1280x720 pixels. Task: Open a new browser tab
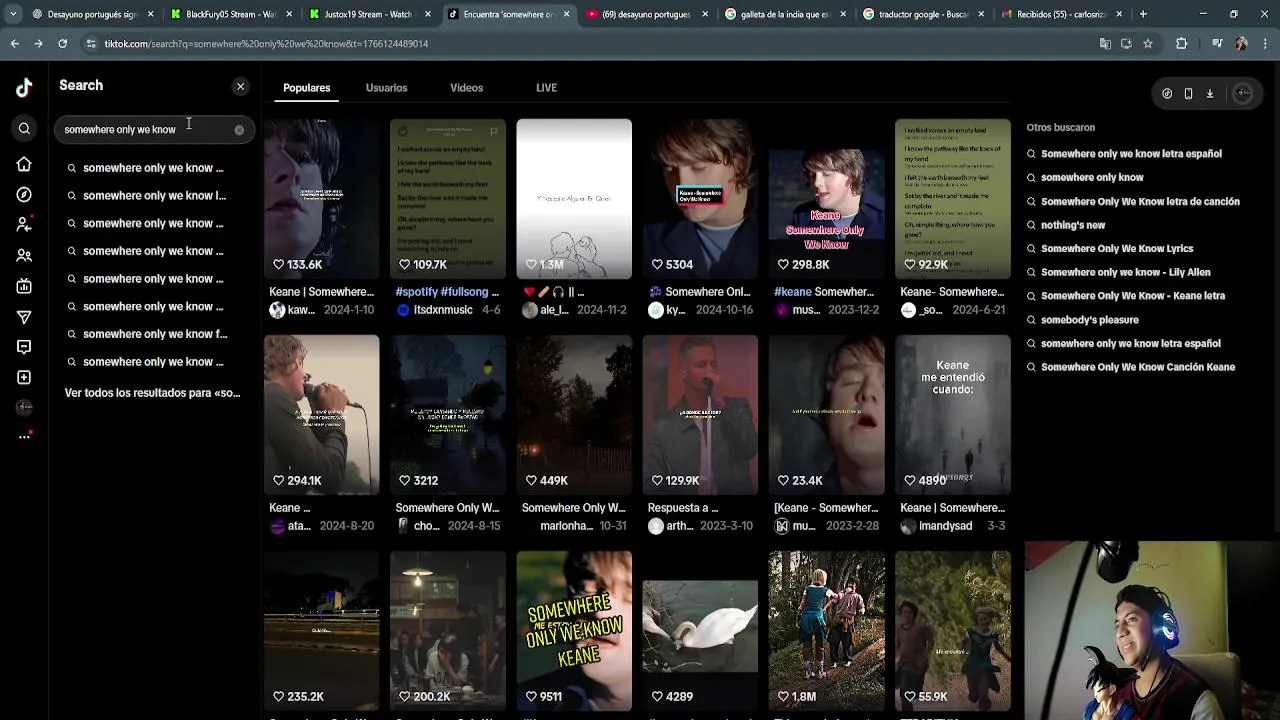tap(1143, 14)
